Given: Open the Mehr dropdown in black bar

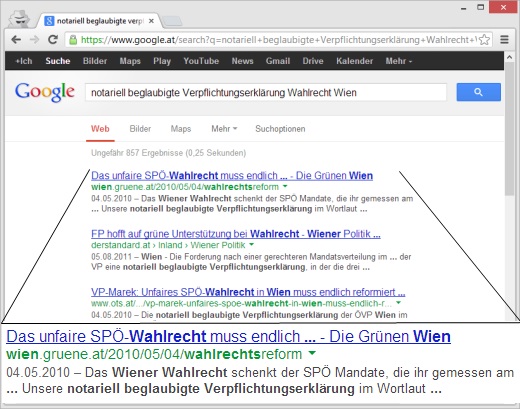Looking at the screenshot, I should click(x=399, y=61).
